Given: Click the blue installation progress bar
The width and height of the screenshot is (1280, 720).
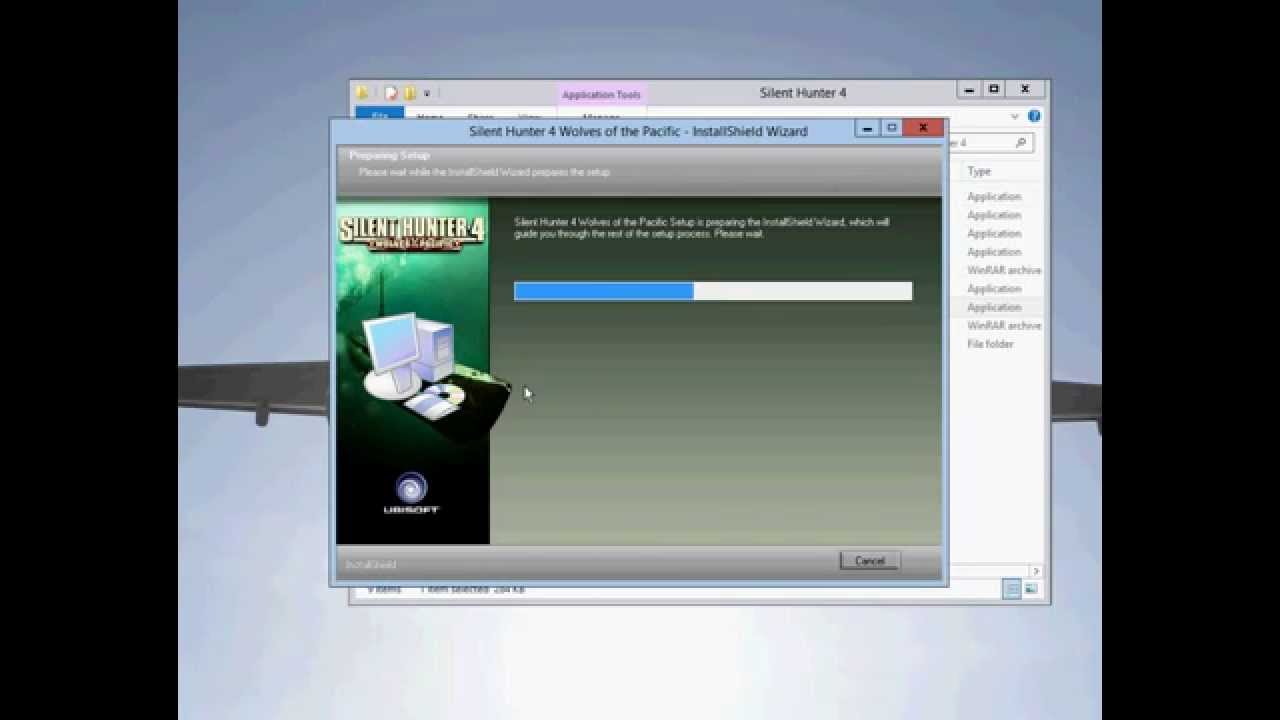Looking at the screenshot, I should coord(713,291).
